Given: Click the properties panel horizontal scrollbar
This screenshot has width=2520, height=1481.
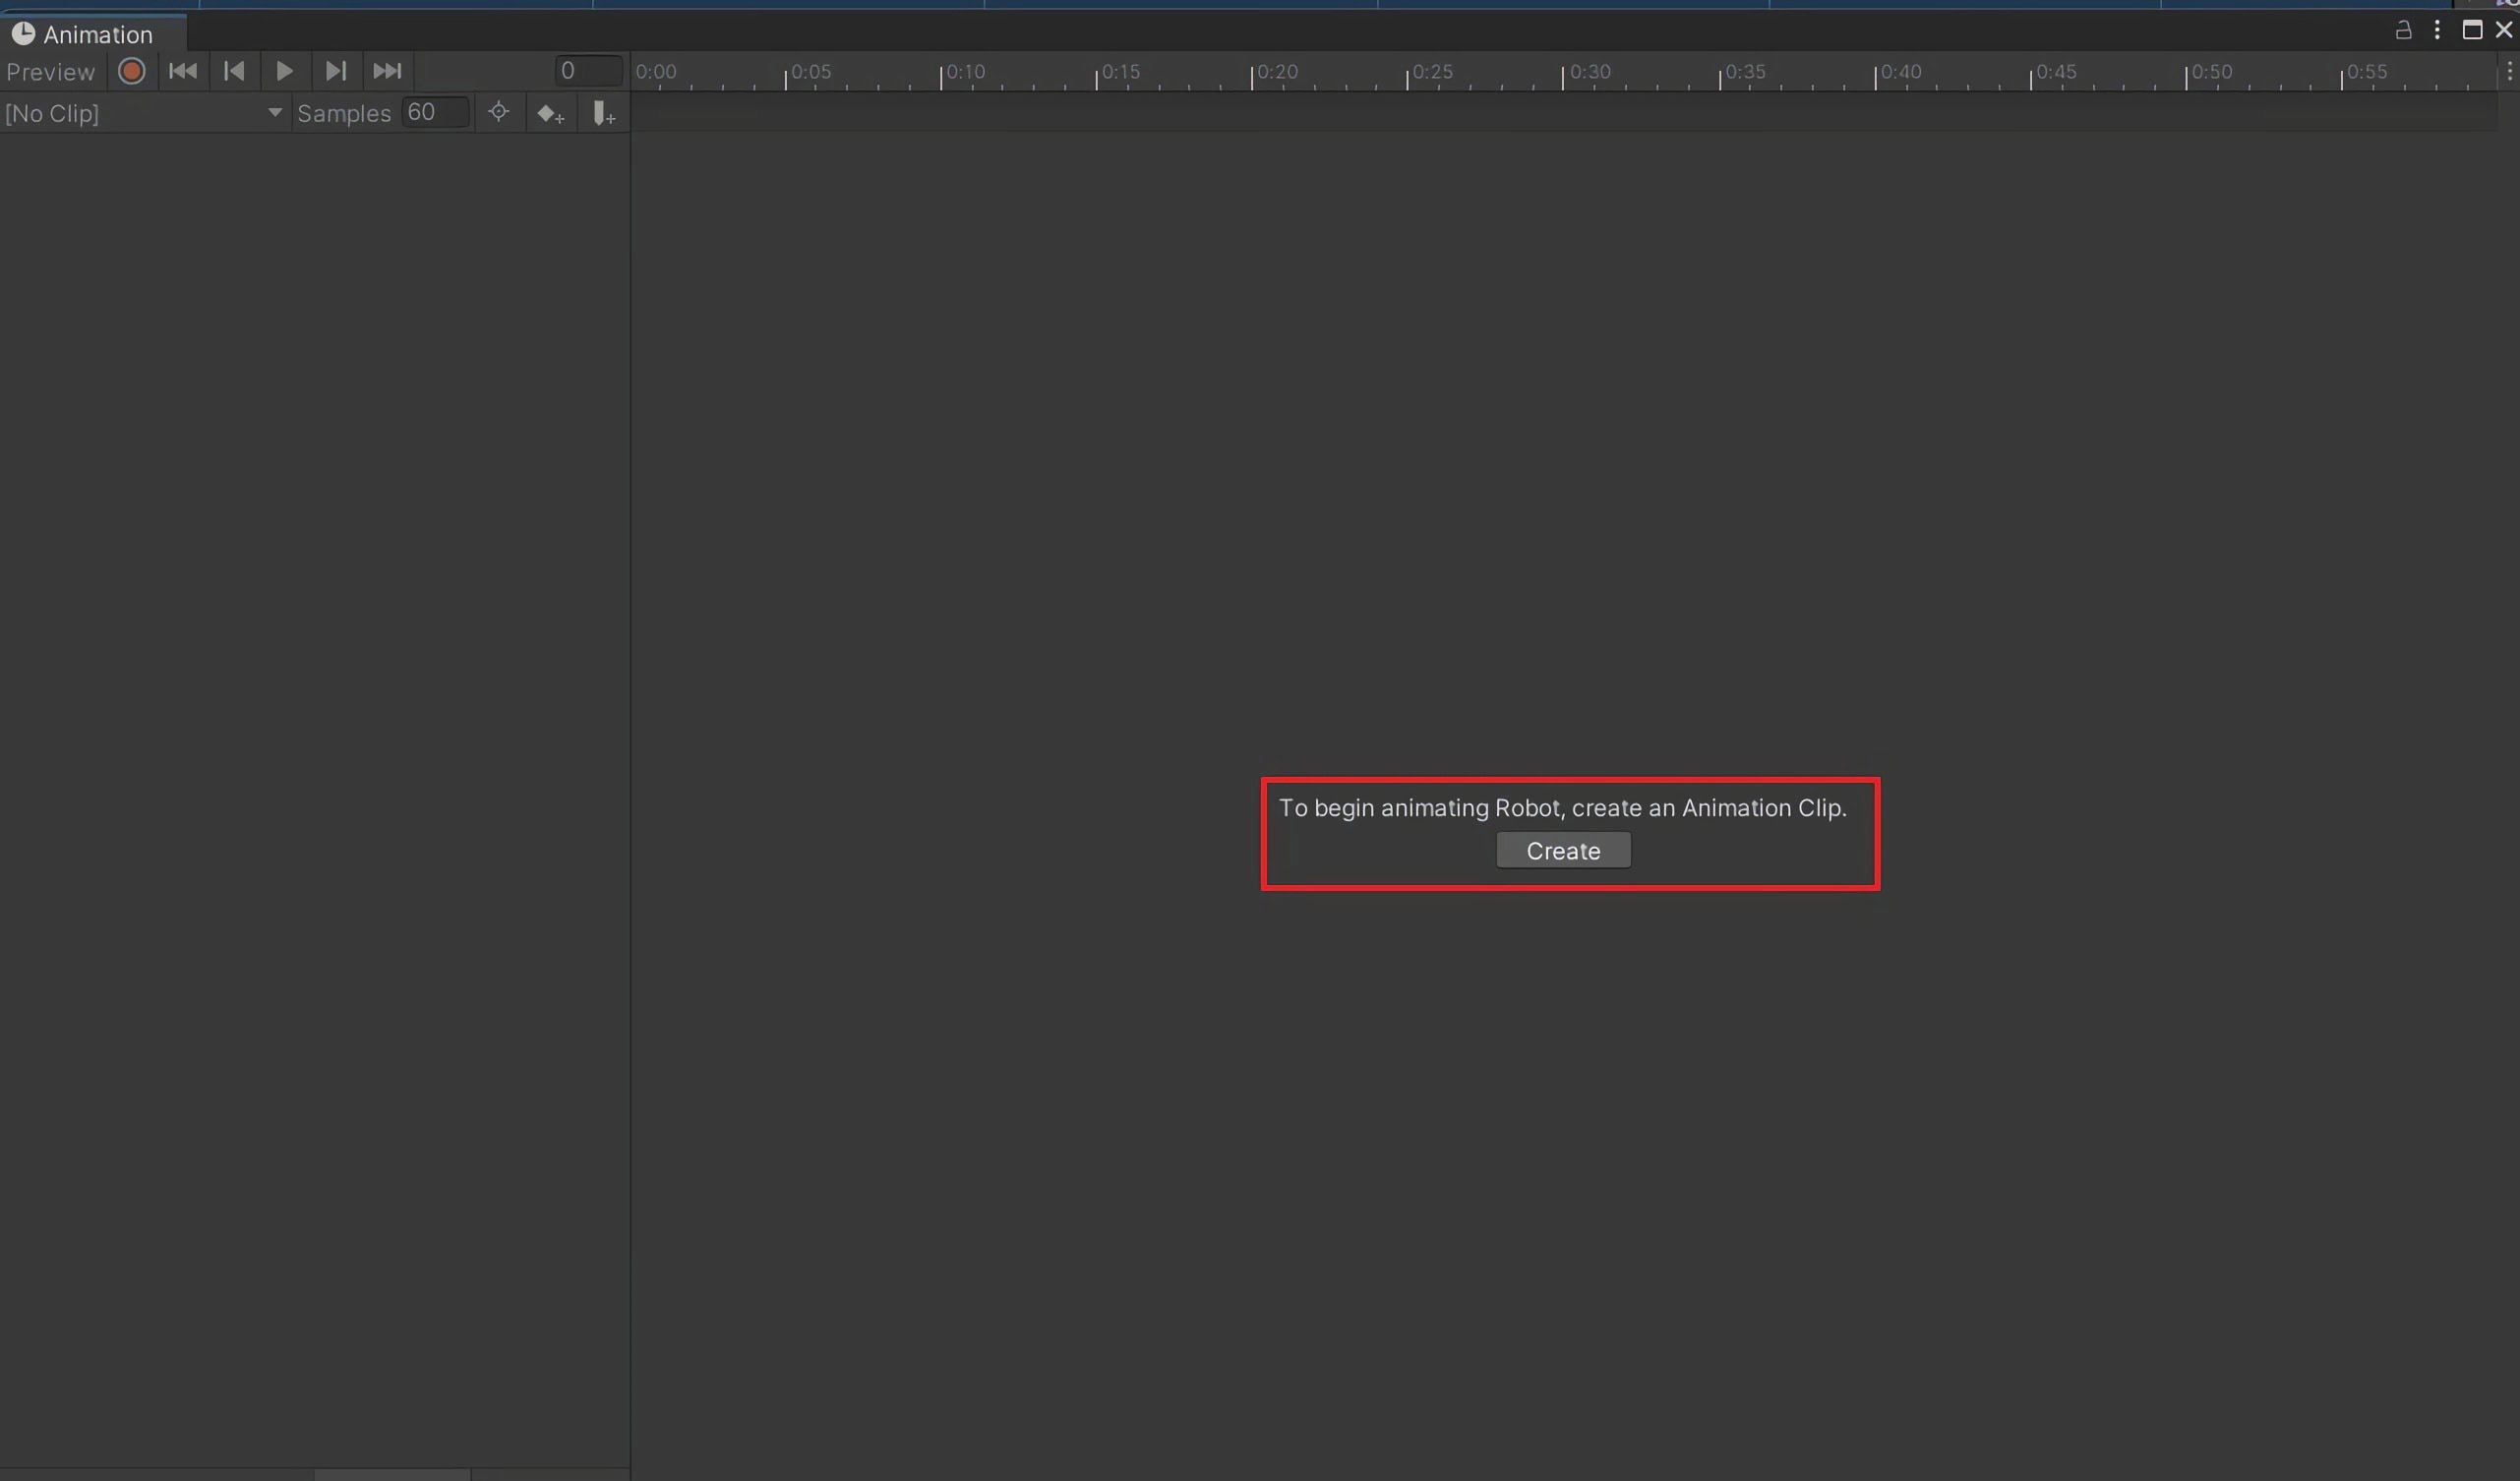Looking at the screenshot, I should pos(392,1475).
